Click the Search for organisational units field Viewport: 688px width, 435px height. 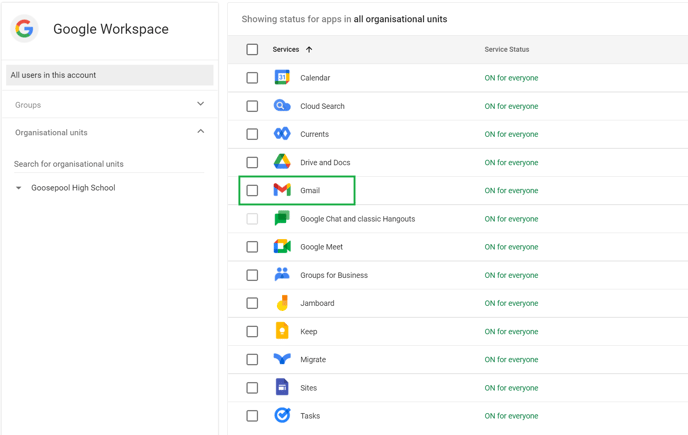[x=109, y=164]
